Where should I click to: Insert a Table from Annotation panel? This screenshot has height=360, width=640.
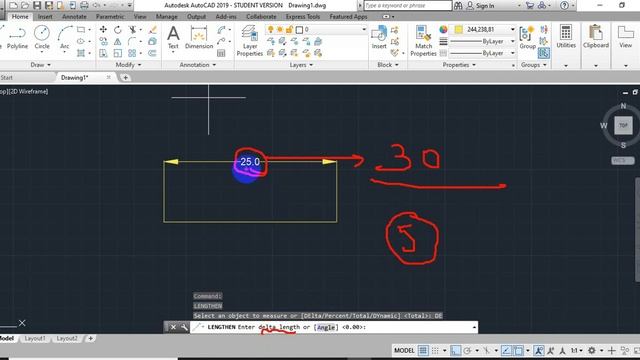[221, 53]
